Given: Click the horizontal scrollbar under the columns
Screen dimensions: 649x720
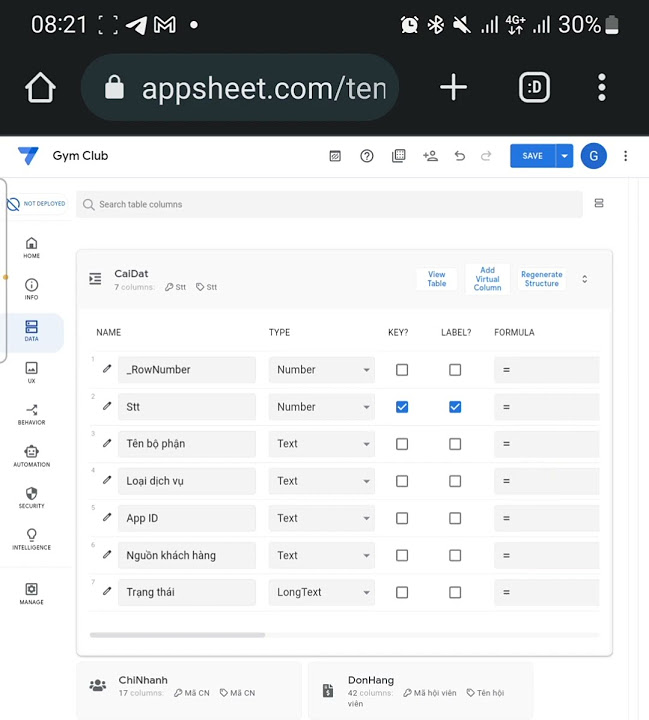Looking at the screenshot, I should click(177, 635).
